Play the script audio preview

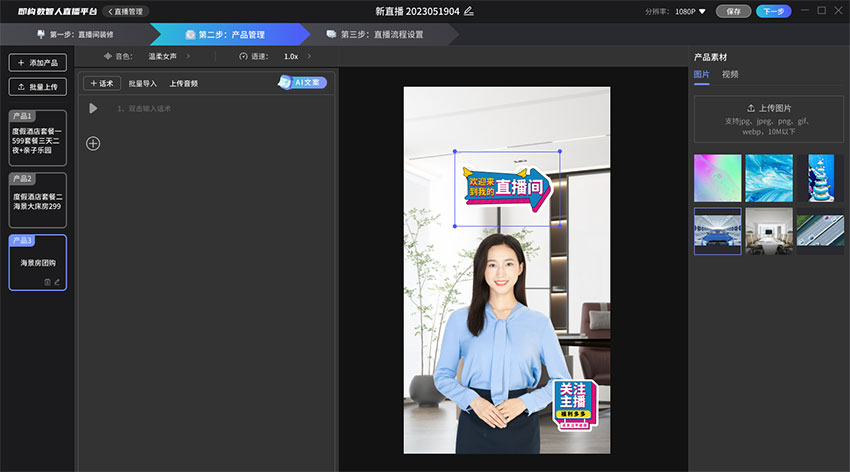click(93, 108)
